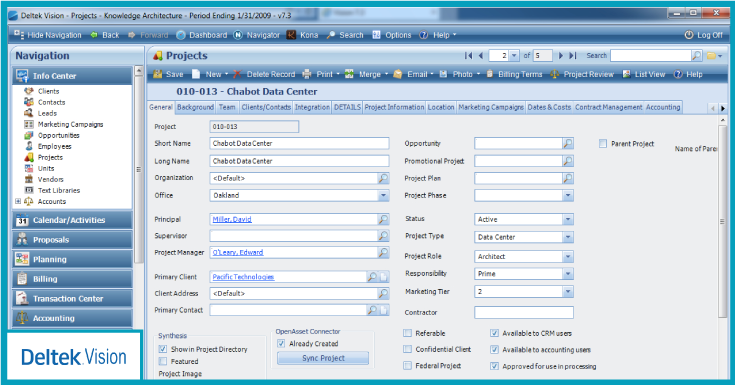Click the lookup icon for Promotional Project
This screenshot has height=385, width=735.
pyautogui.click(x=568, y=161)
